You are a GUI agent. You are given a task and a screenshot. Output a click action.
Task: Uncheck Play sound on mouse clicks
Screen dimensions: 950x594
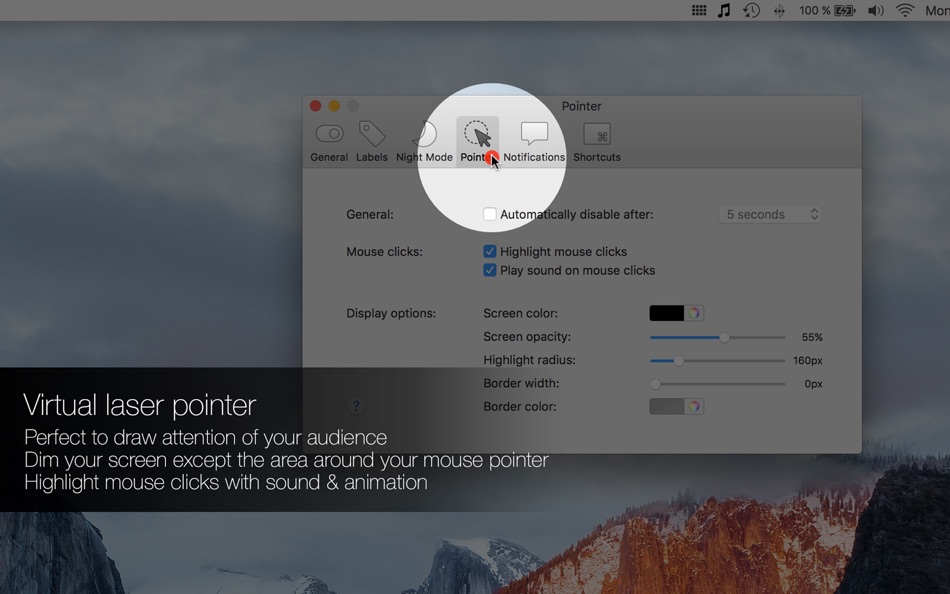(490, 270)
